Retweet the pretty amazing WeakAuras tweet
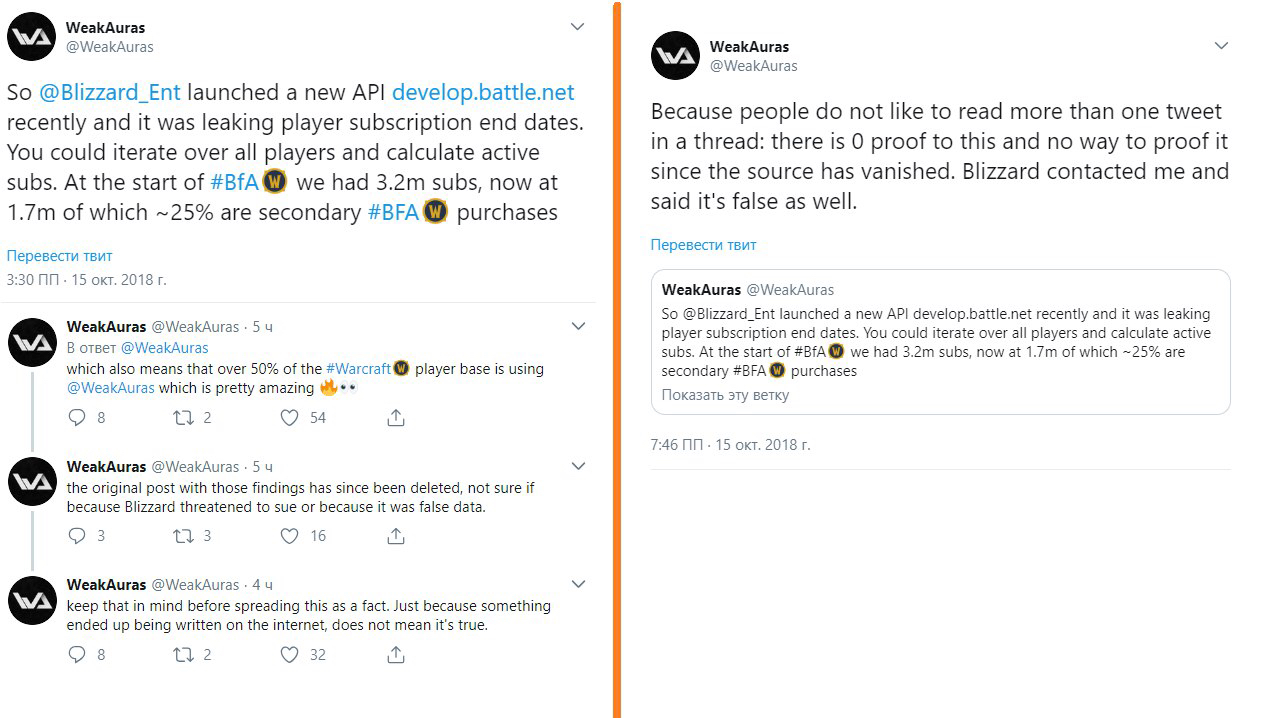1264x718 pixels. [x=183, y=418]
